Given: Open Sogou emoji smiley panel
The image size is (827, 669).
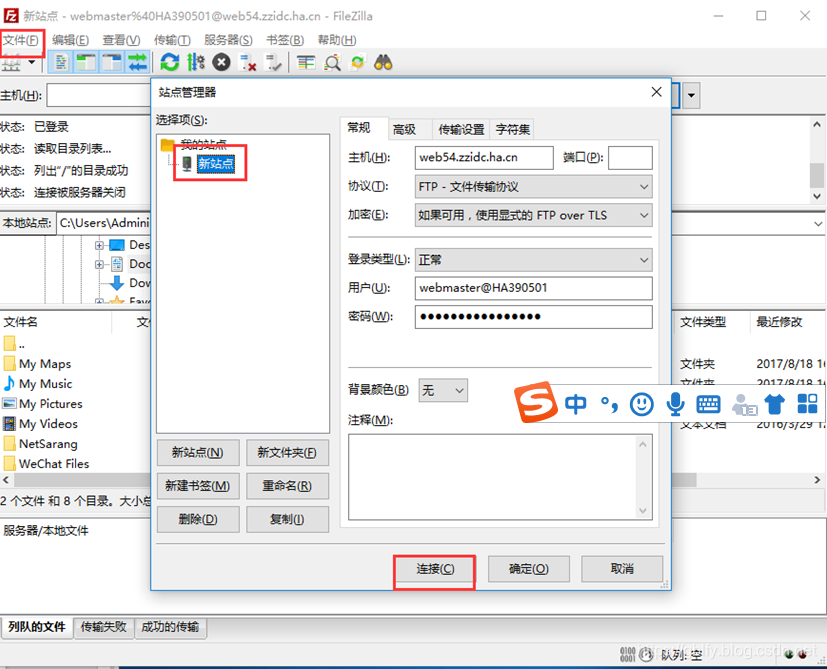Looking at the screenshot, I should tap(642, 405).
